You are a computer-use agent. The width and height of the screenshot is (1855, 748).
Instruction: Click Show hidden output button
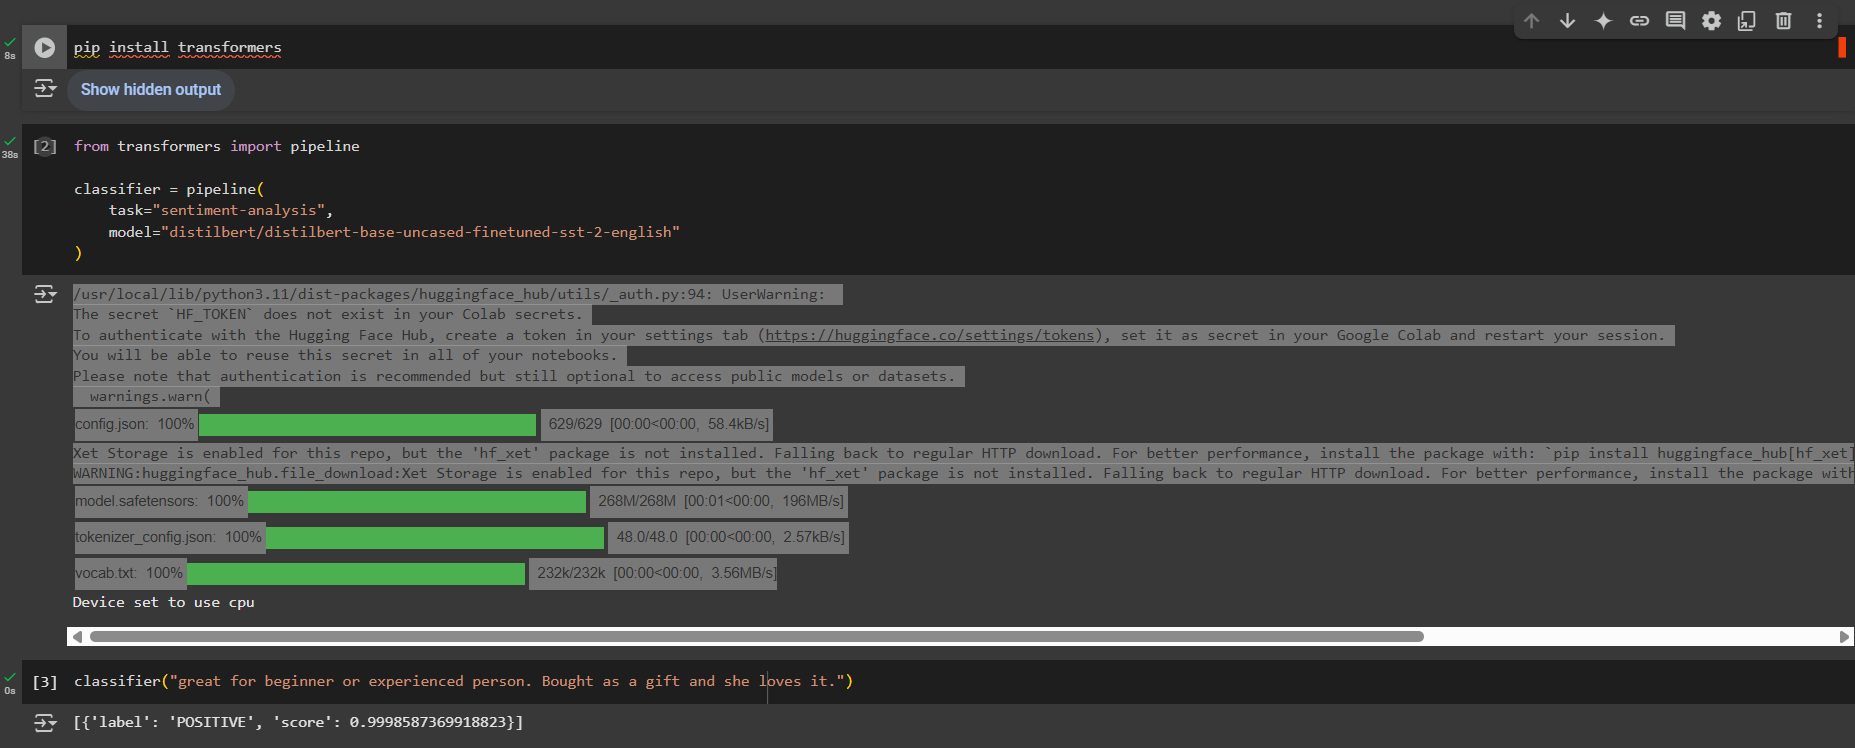point(151,90)
